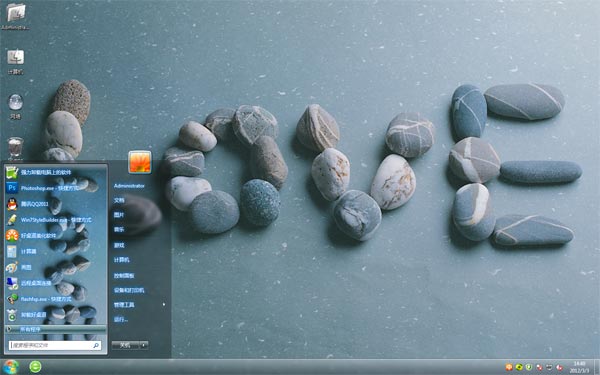Select 运行... (Run) in the Start menu

click(121, 319)
